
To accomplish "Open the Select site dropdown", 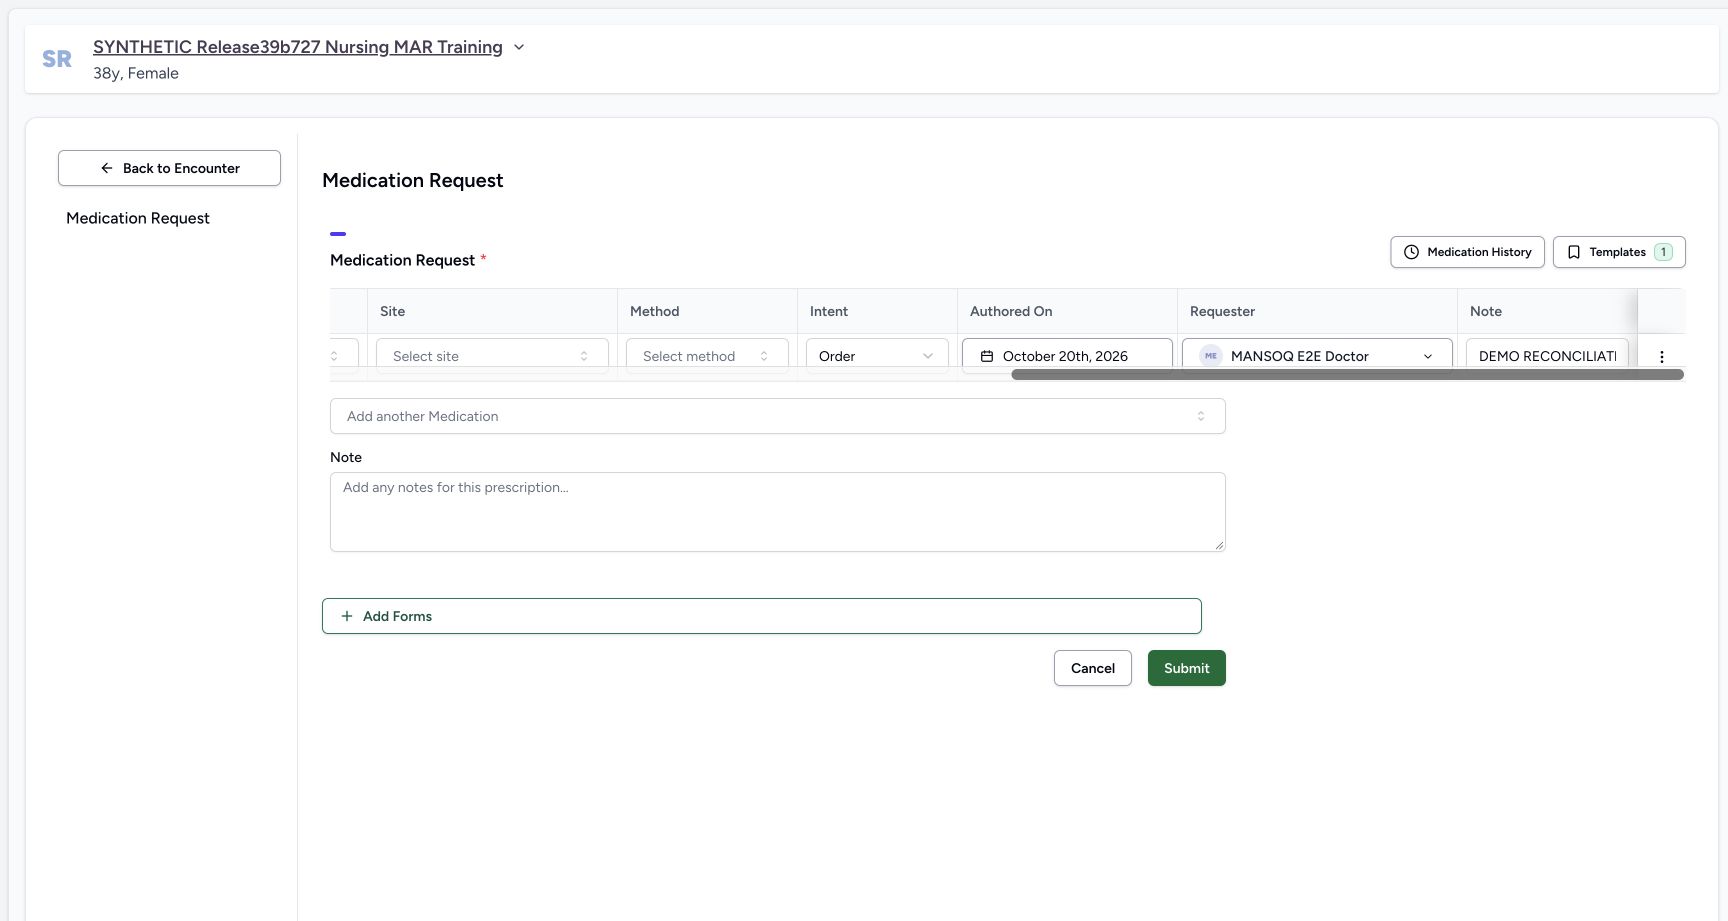I will point(492,356).
